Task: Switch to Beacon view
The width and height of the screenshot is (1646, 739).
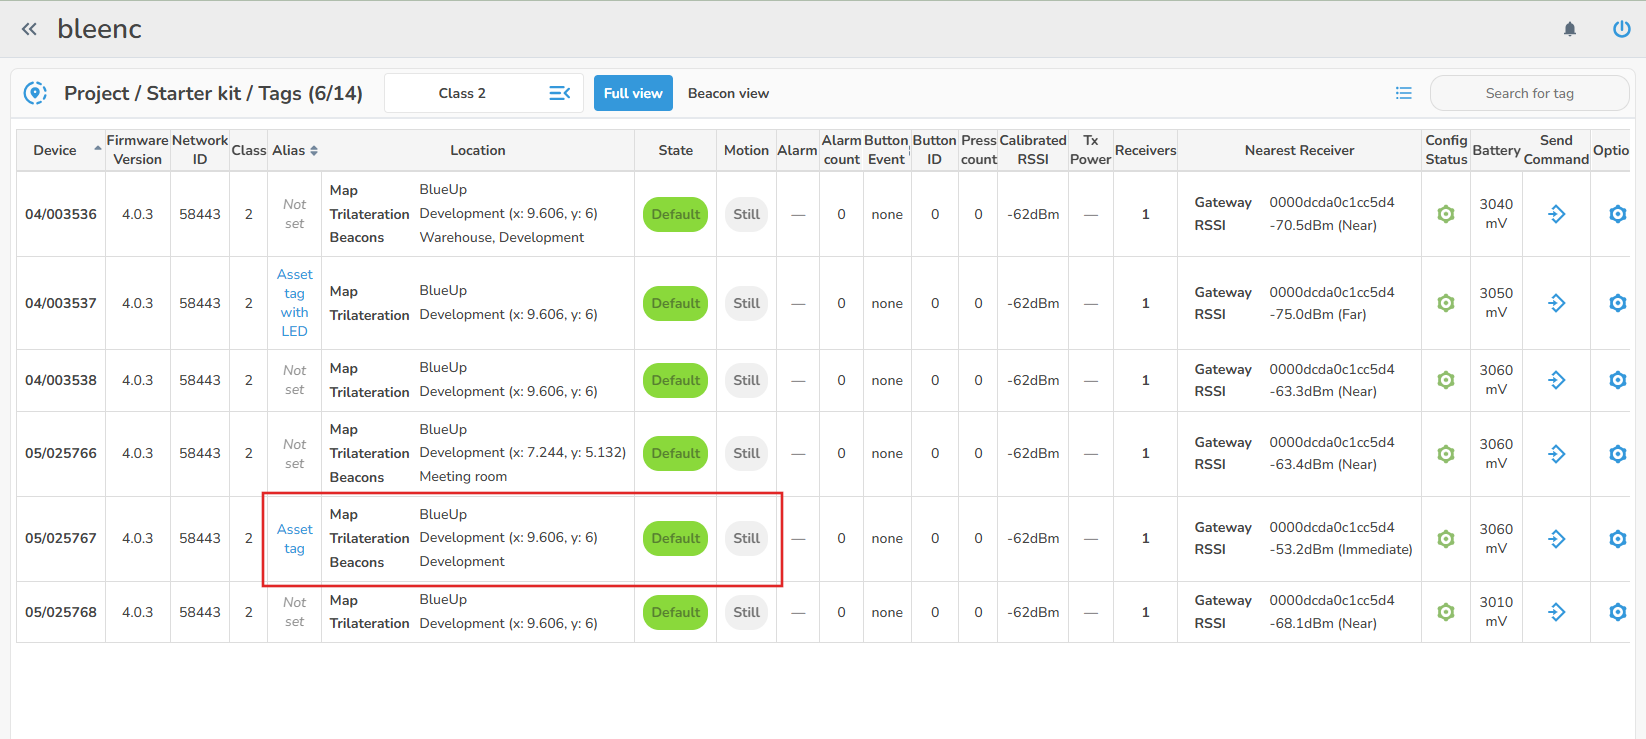Action: click(728, 93)
